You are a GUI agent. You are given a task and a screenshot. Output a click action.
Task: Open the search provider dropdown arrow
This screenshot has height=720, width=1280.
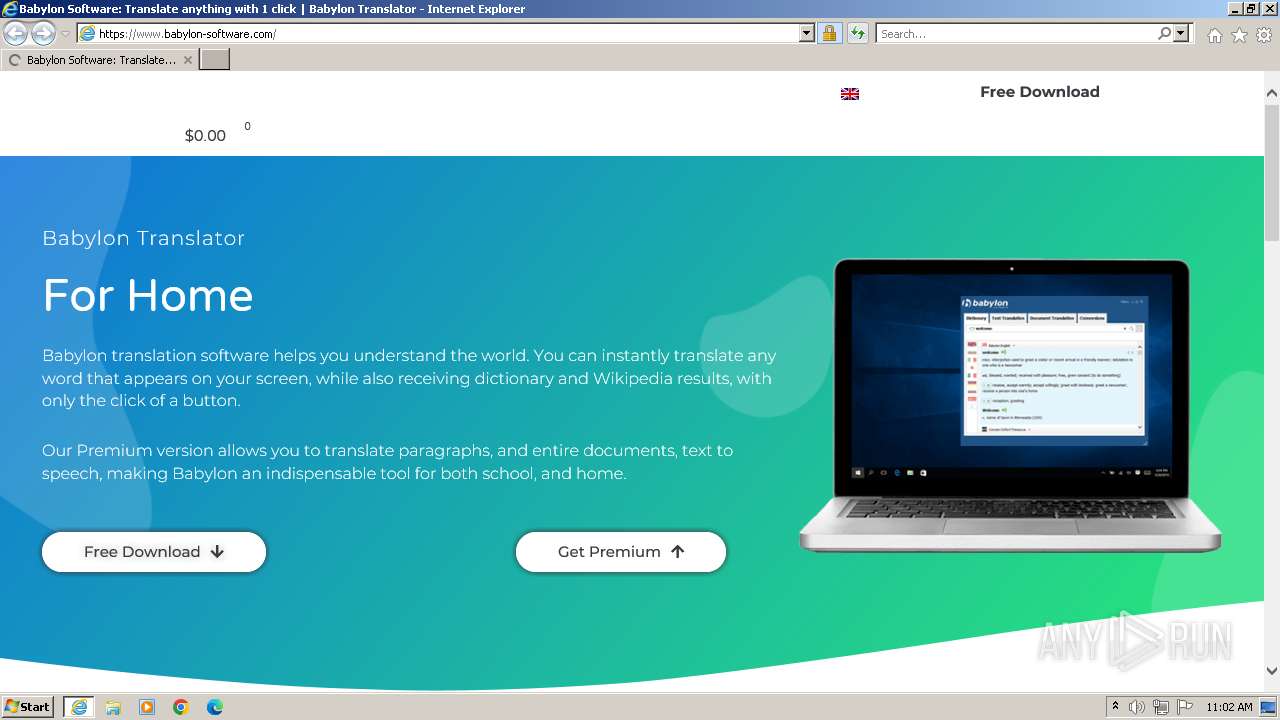coord(1181,34)
